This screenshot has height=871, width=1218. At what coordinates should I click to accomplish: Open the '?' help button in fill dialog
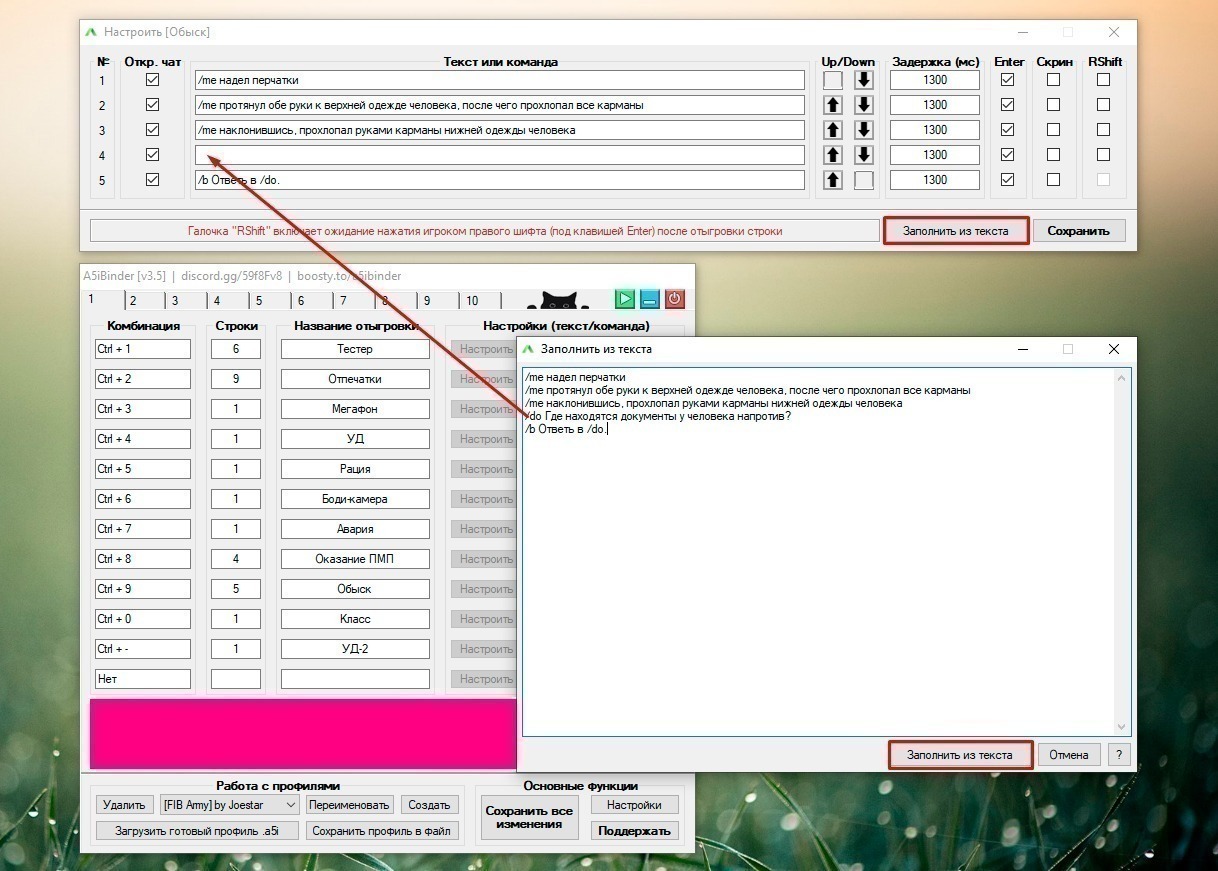[1119, 755]
